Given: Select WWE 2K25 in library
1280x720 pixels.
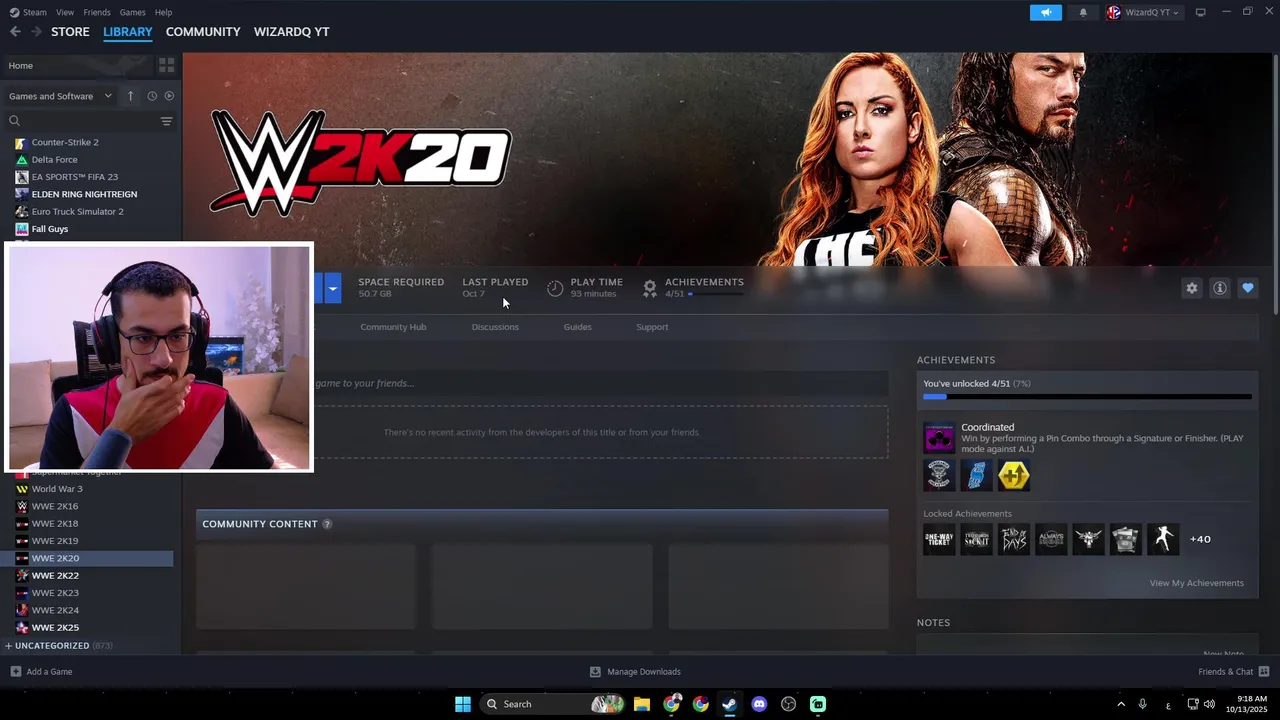Looking at the screenshot, I should 55,628.
